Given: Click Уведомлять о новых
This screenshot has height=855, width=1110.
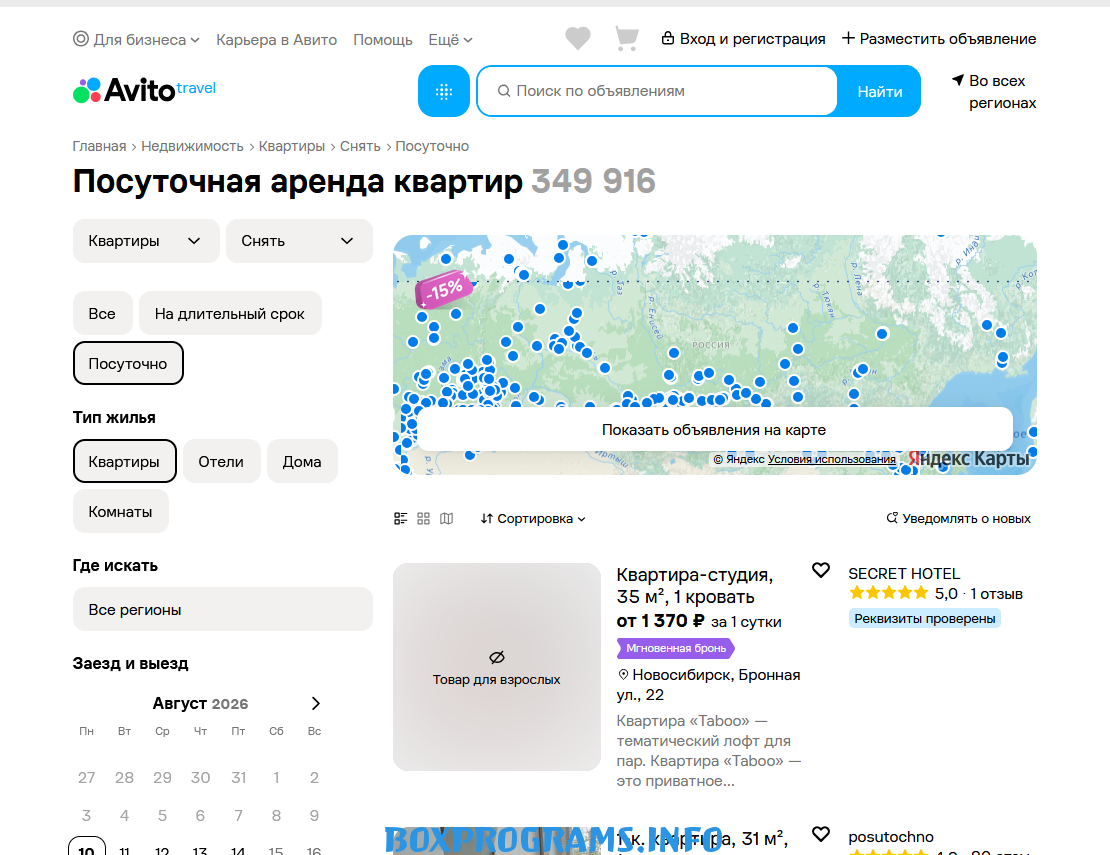Looking at the screenshot, I should (959, 519).
